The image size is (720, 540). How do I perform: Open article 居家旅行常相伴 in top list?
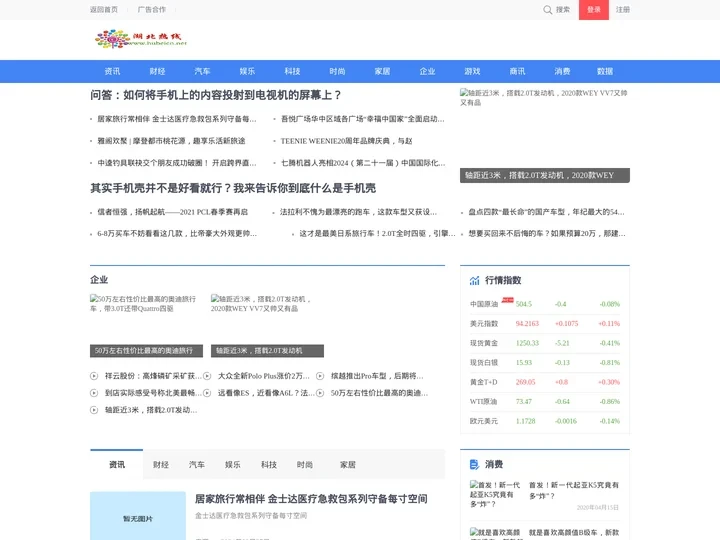coord(177,119)
